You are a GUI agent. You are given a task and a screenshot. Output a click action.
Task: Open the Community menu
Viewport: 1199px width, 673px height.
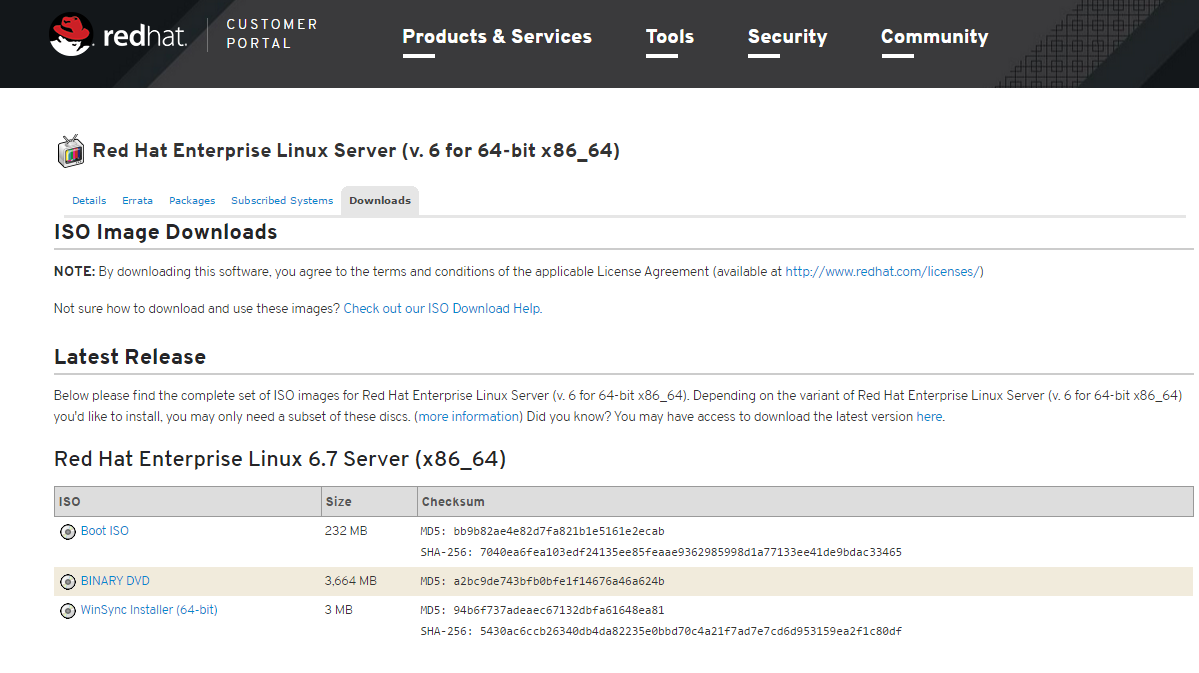(934, 37)
